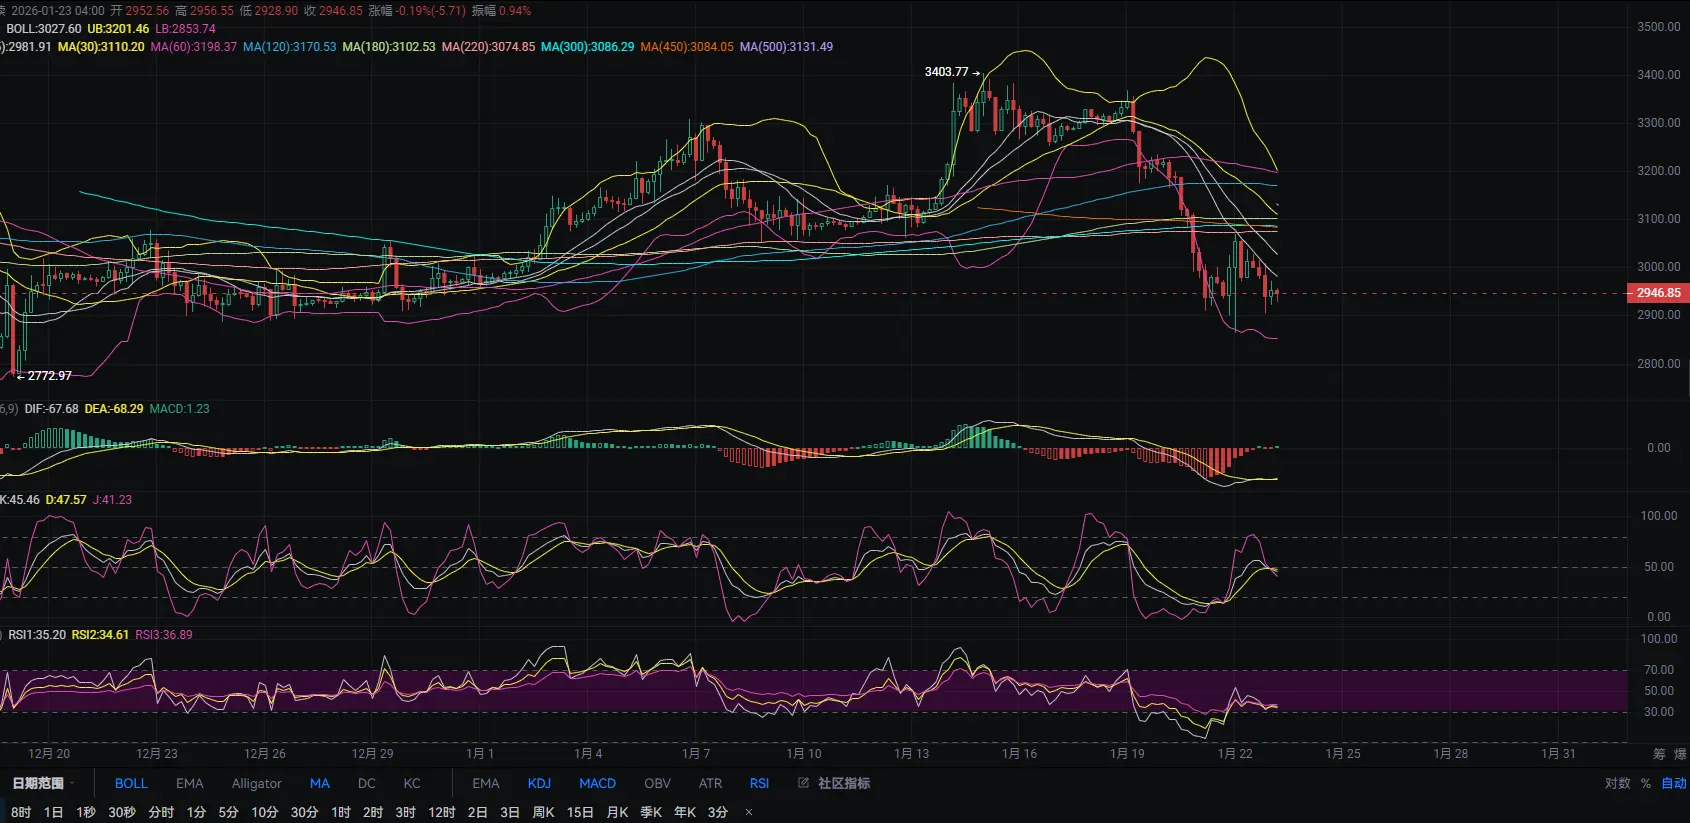Expand the 日期范围 date range dropdown
The image size is (1690, 823).
[x=43, y=783]
